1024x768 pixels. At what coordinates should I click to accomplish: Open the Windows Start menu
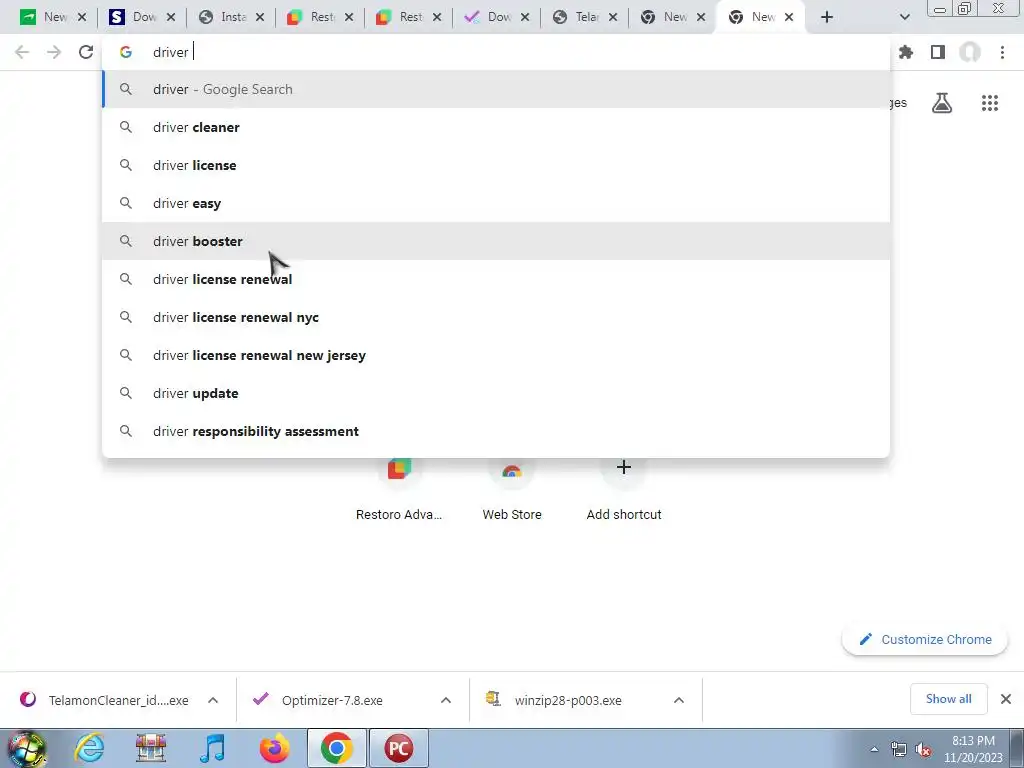coord(27,748)
